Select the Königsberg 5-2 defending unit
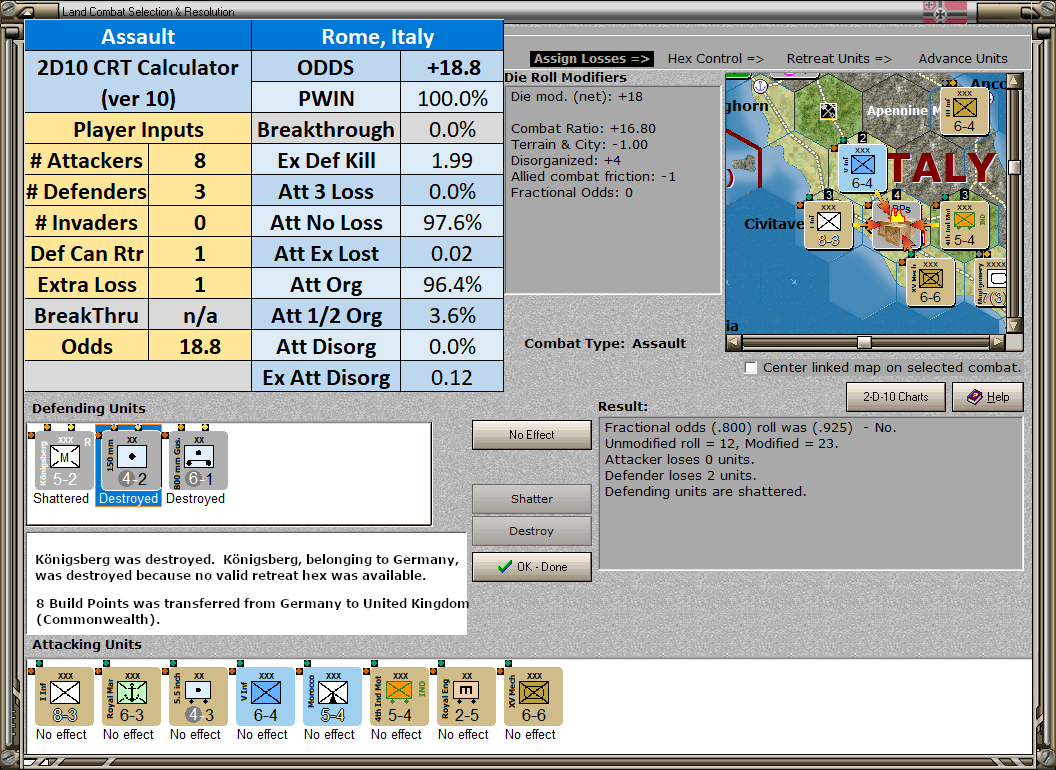Viewport: 1056px width, 770px height. pos(64,461)
